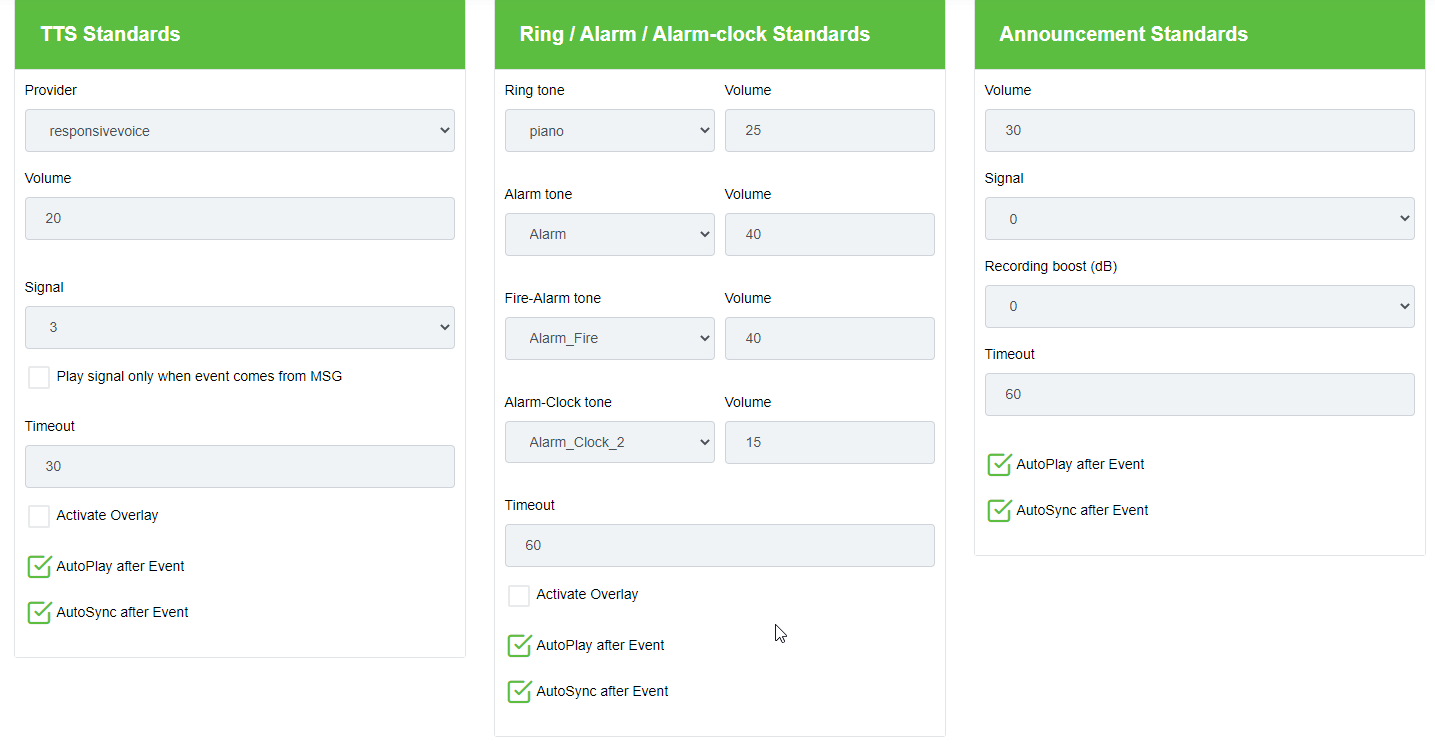Open the TTS Provider dropdown
This screenshot has height=744, width=1435.
point(240,131)
